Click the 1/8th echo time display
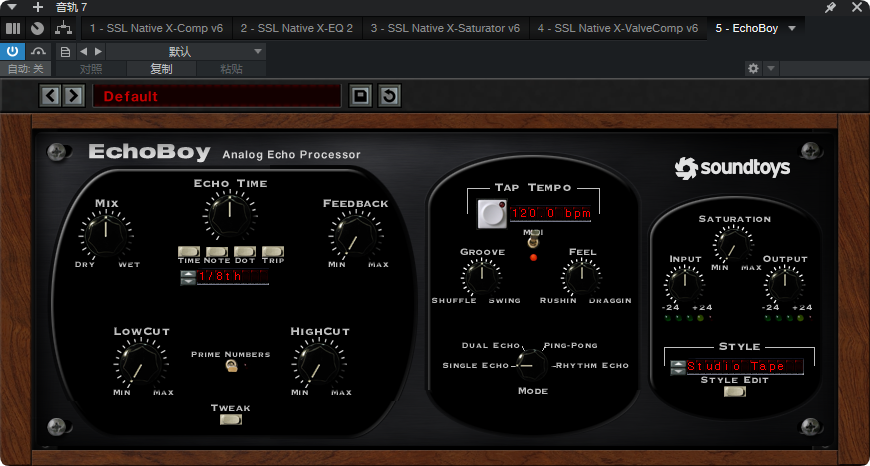The image size is (870, 466). point(233,277)
